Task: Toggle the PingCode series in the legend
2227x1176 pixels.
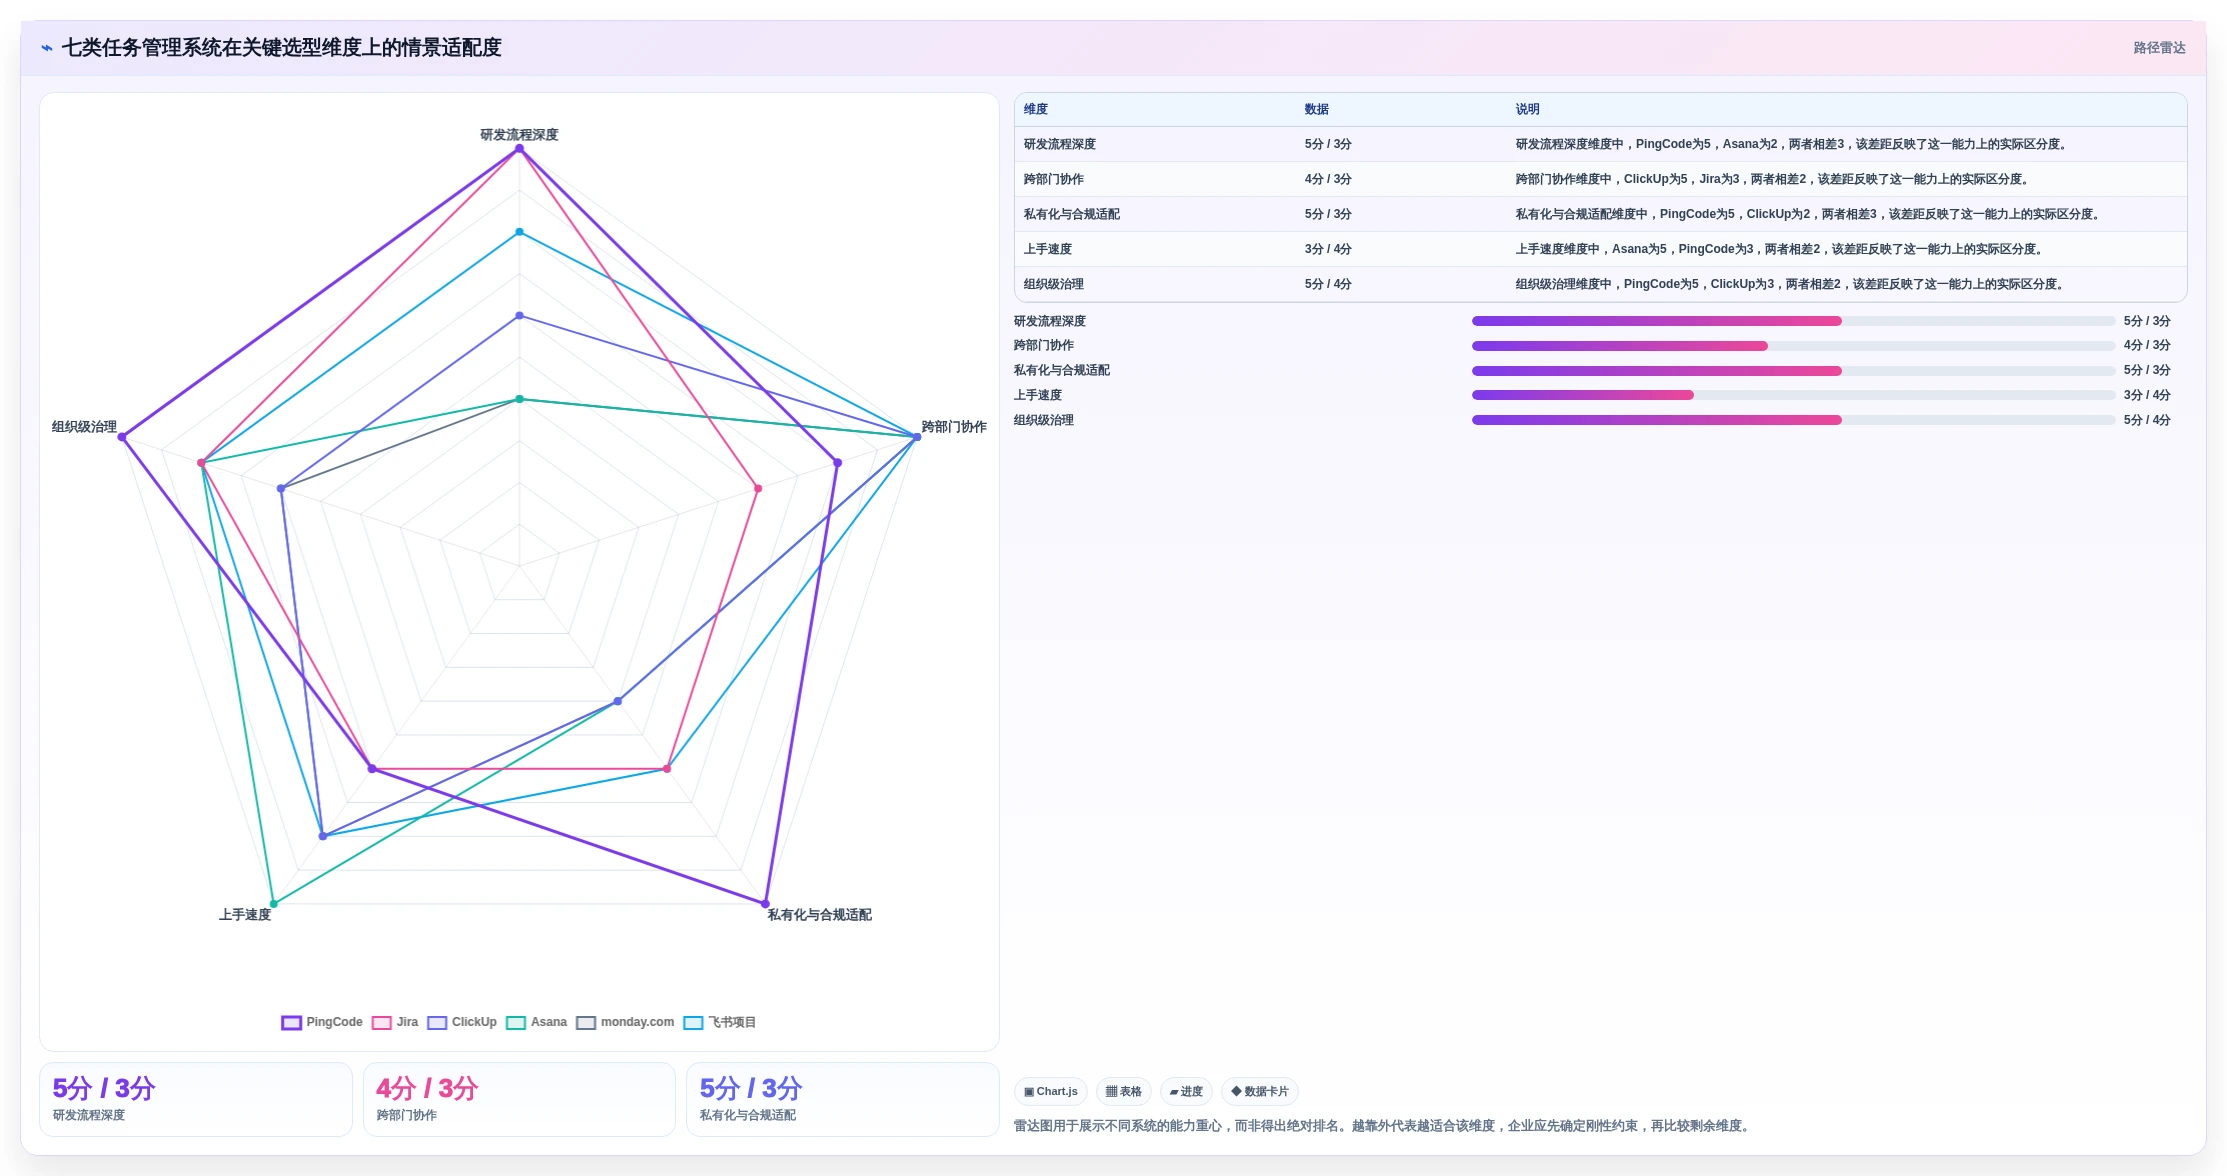Action: tap(322, 1022)
